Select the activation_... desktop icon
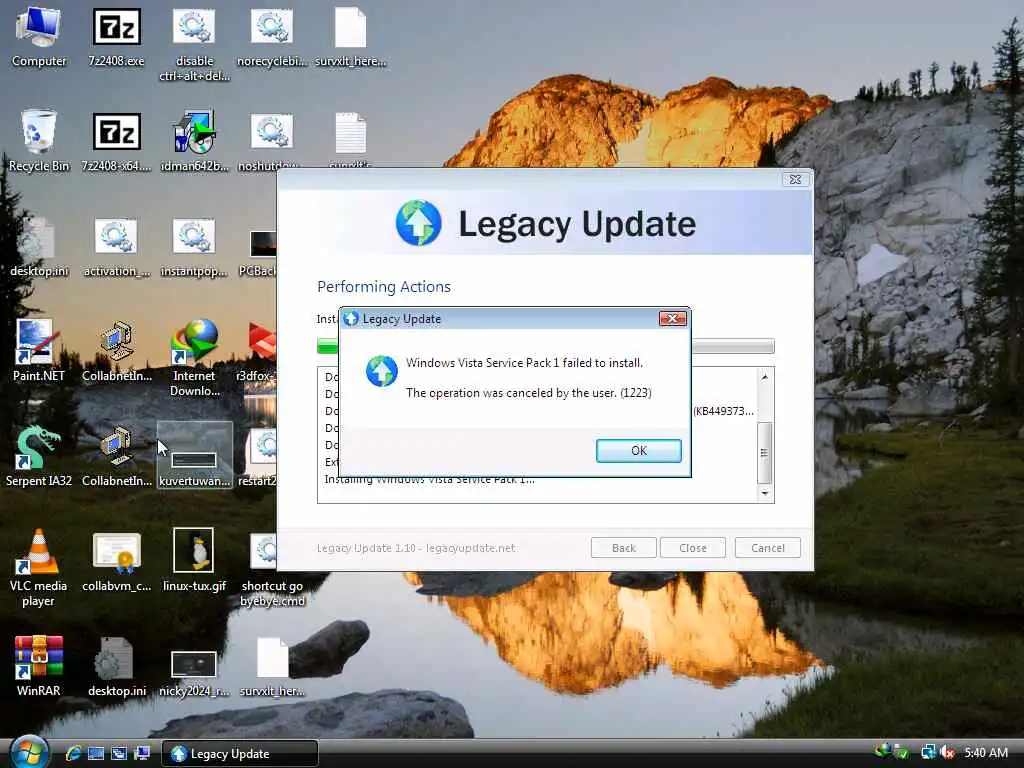The width and height of the screenshot is (1024, 768). (x=116, y=247)
